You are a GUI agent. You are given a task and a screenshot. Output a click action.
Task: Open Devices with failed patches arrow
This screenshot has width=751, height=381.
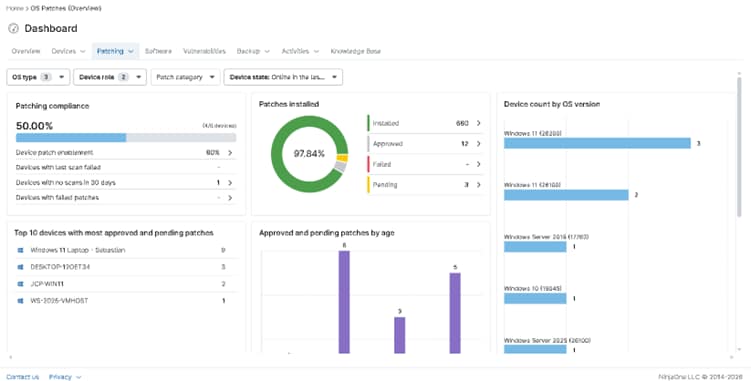pyautogui.click(x=230, y=197)
